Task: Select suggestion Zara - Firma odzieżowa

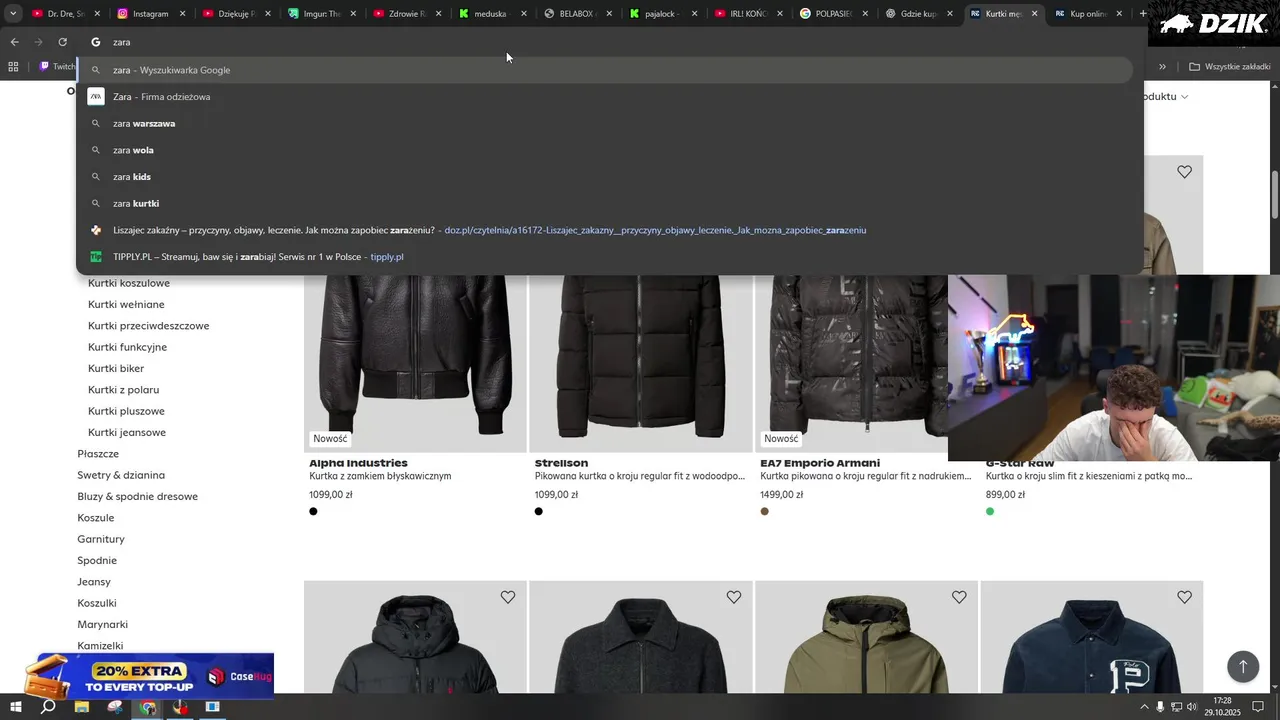Action: click(x=606, y=97)
